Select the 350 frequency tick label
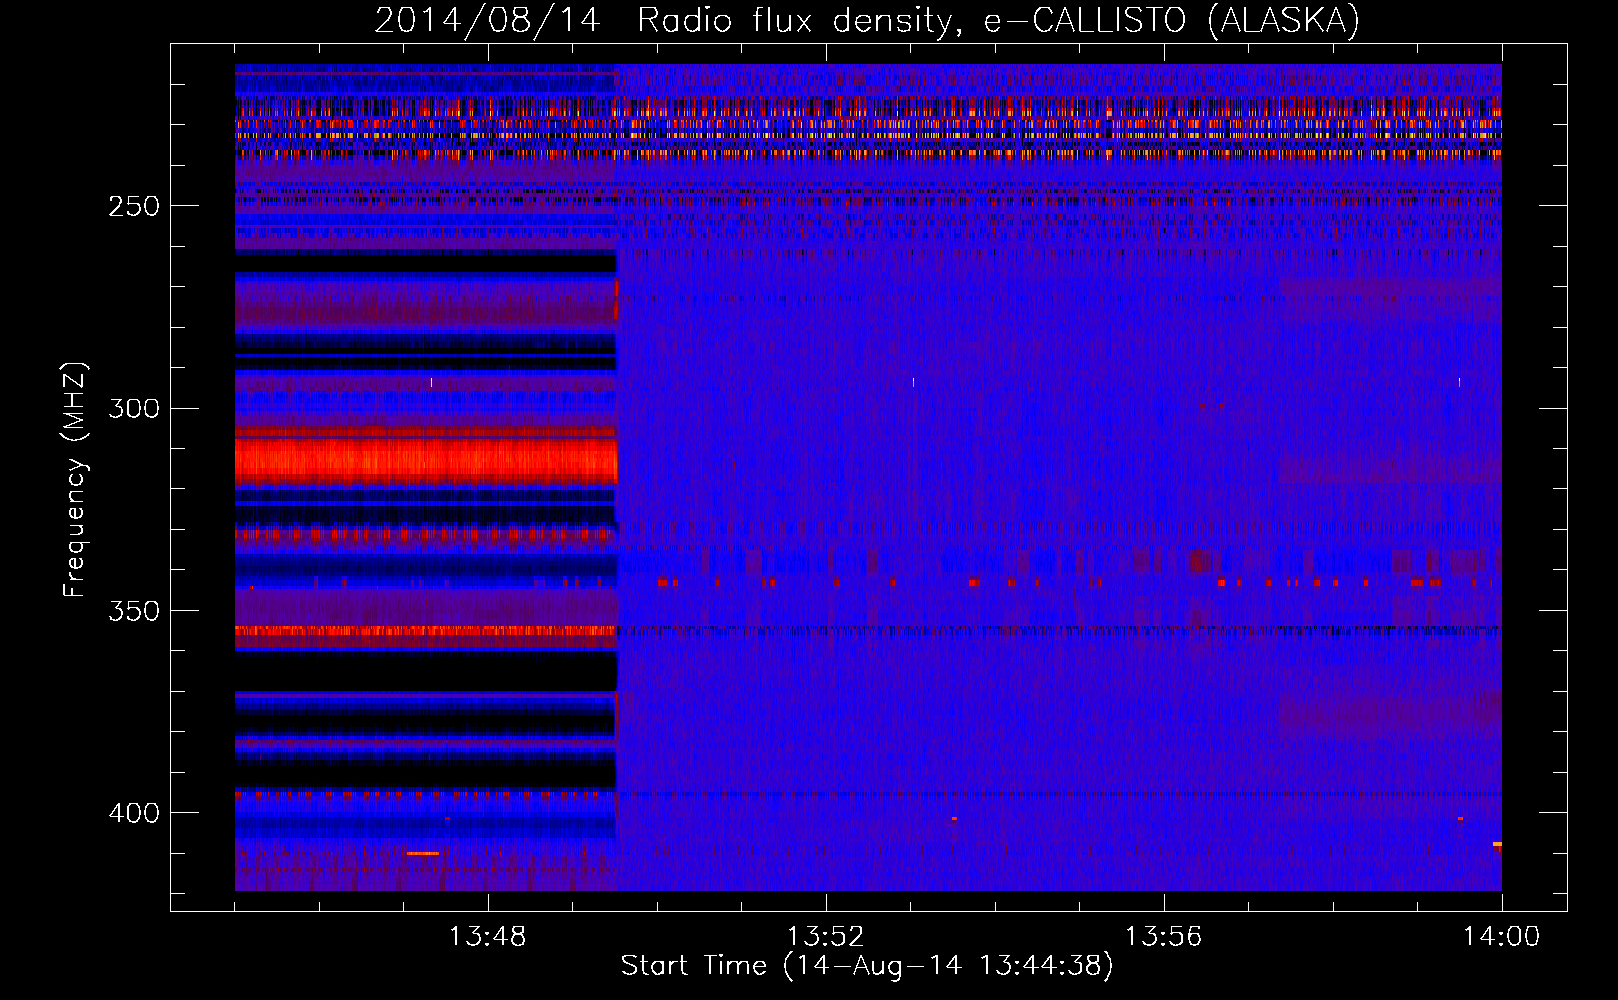The width and height of the screenshot is (1618, 1000). [134, 611]
